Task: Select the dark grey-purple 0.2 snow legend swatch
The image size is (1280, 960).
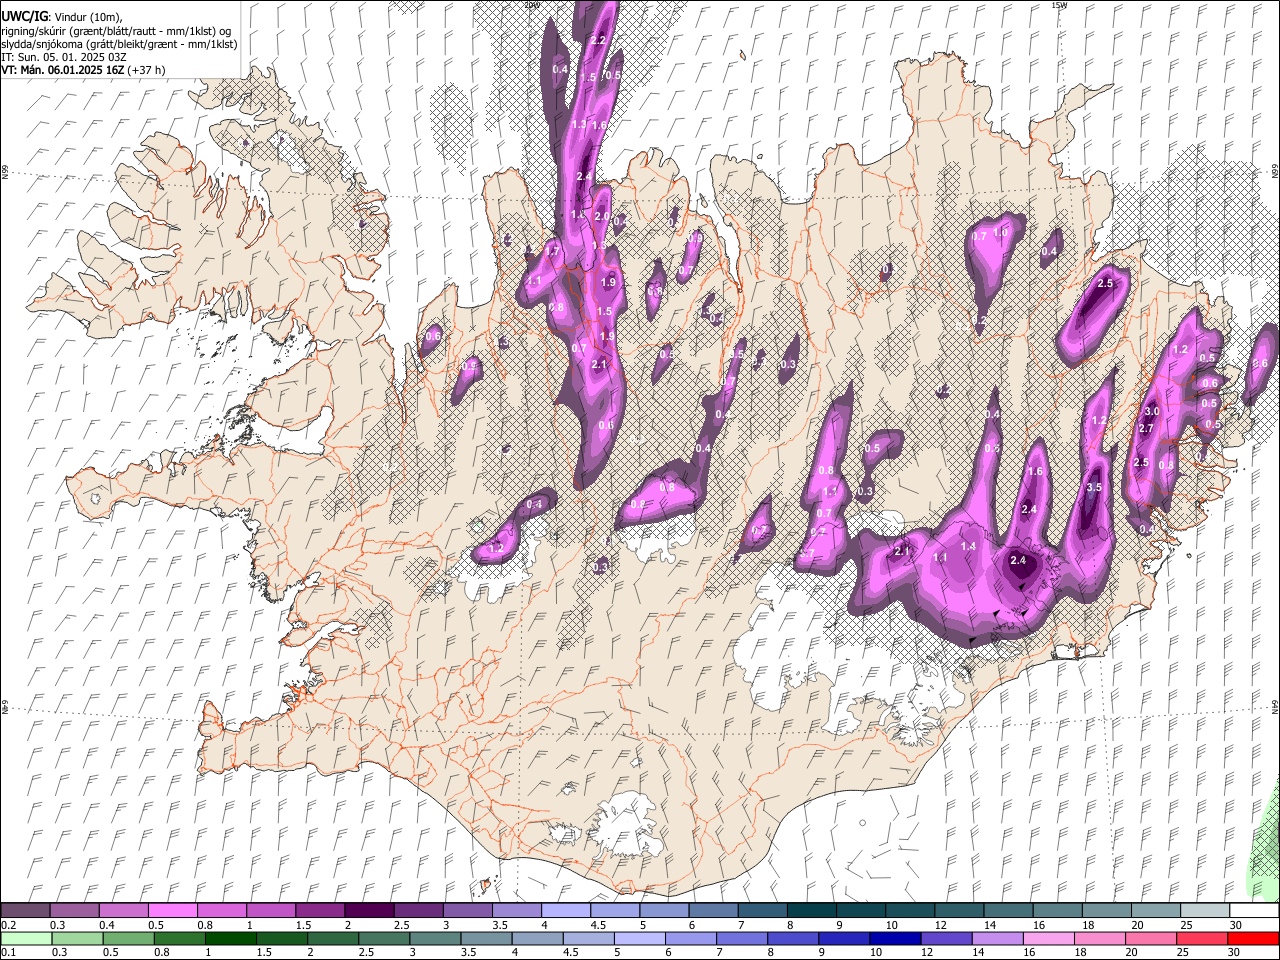Action: [25, 911]
